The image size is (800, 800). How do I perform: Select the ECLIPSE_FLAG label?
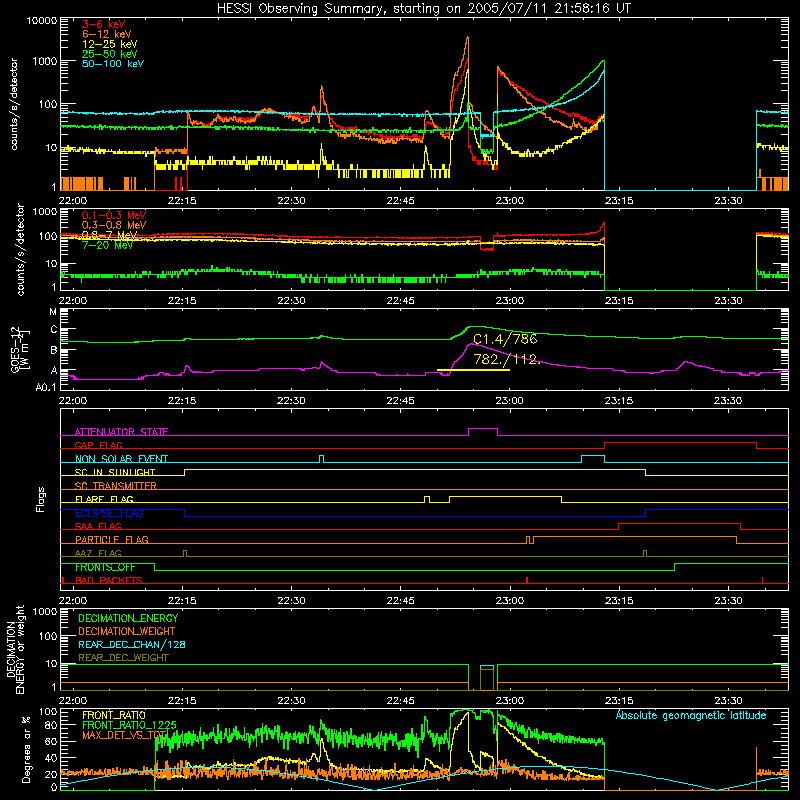click(x=109, y=513)
